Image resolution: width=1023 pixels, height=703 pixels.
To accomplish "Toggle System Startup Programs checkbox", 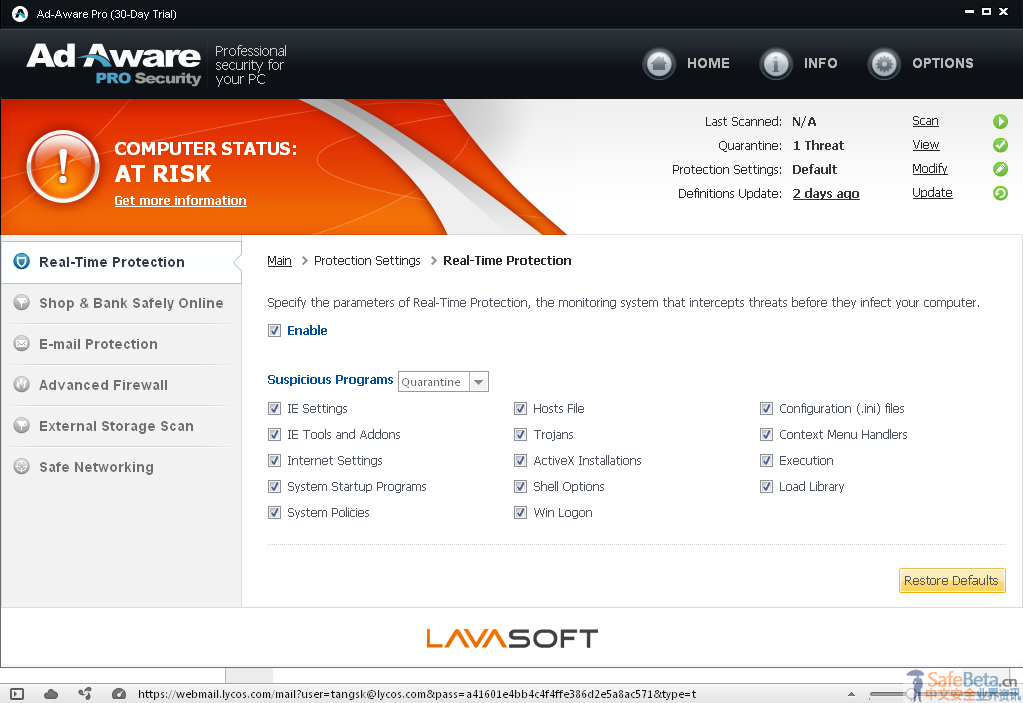I will click(275, 487).
